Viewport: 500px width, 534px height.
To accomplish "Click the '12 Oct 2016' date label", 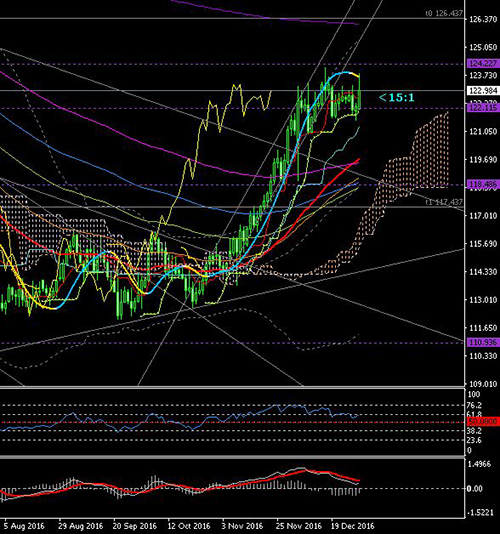I will [x=189, y=526].
